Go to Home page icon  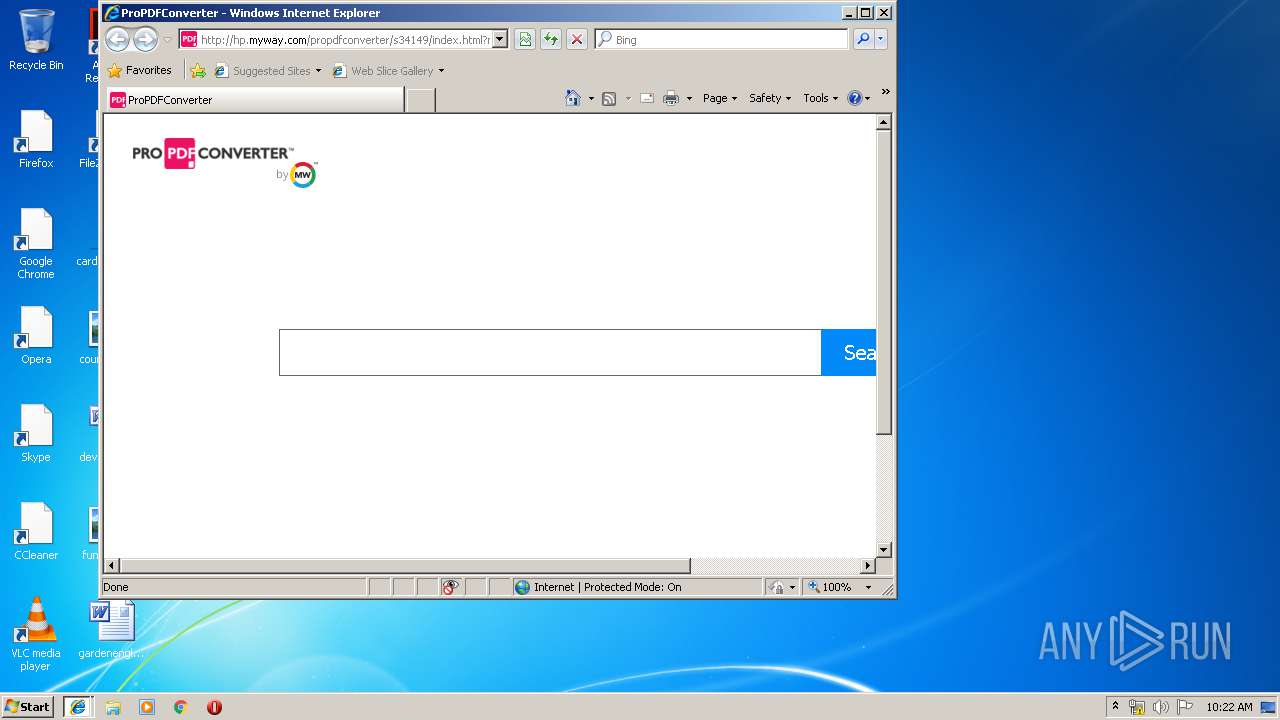coord(573,98)
